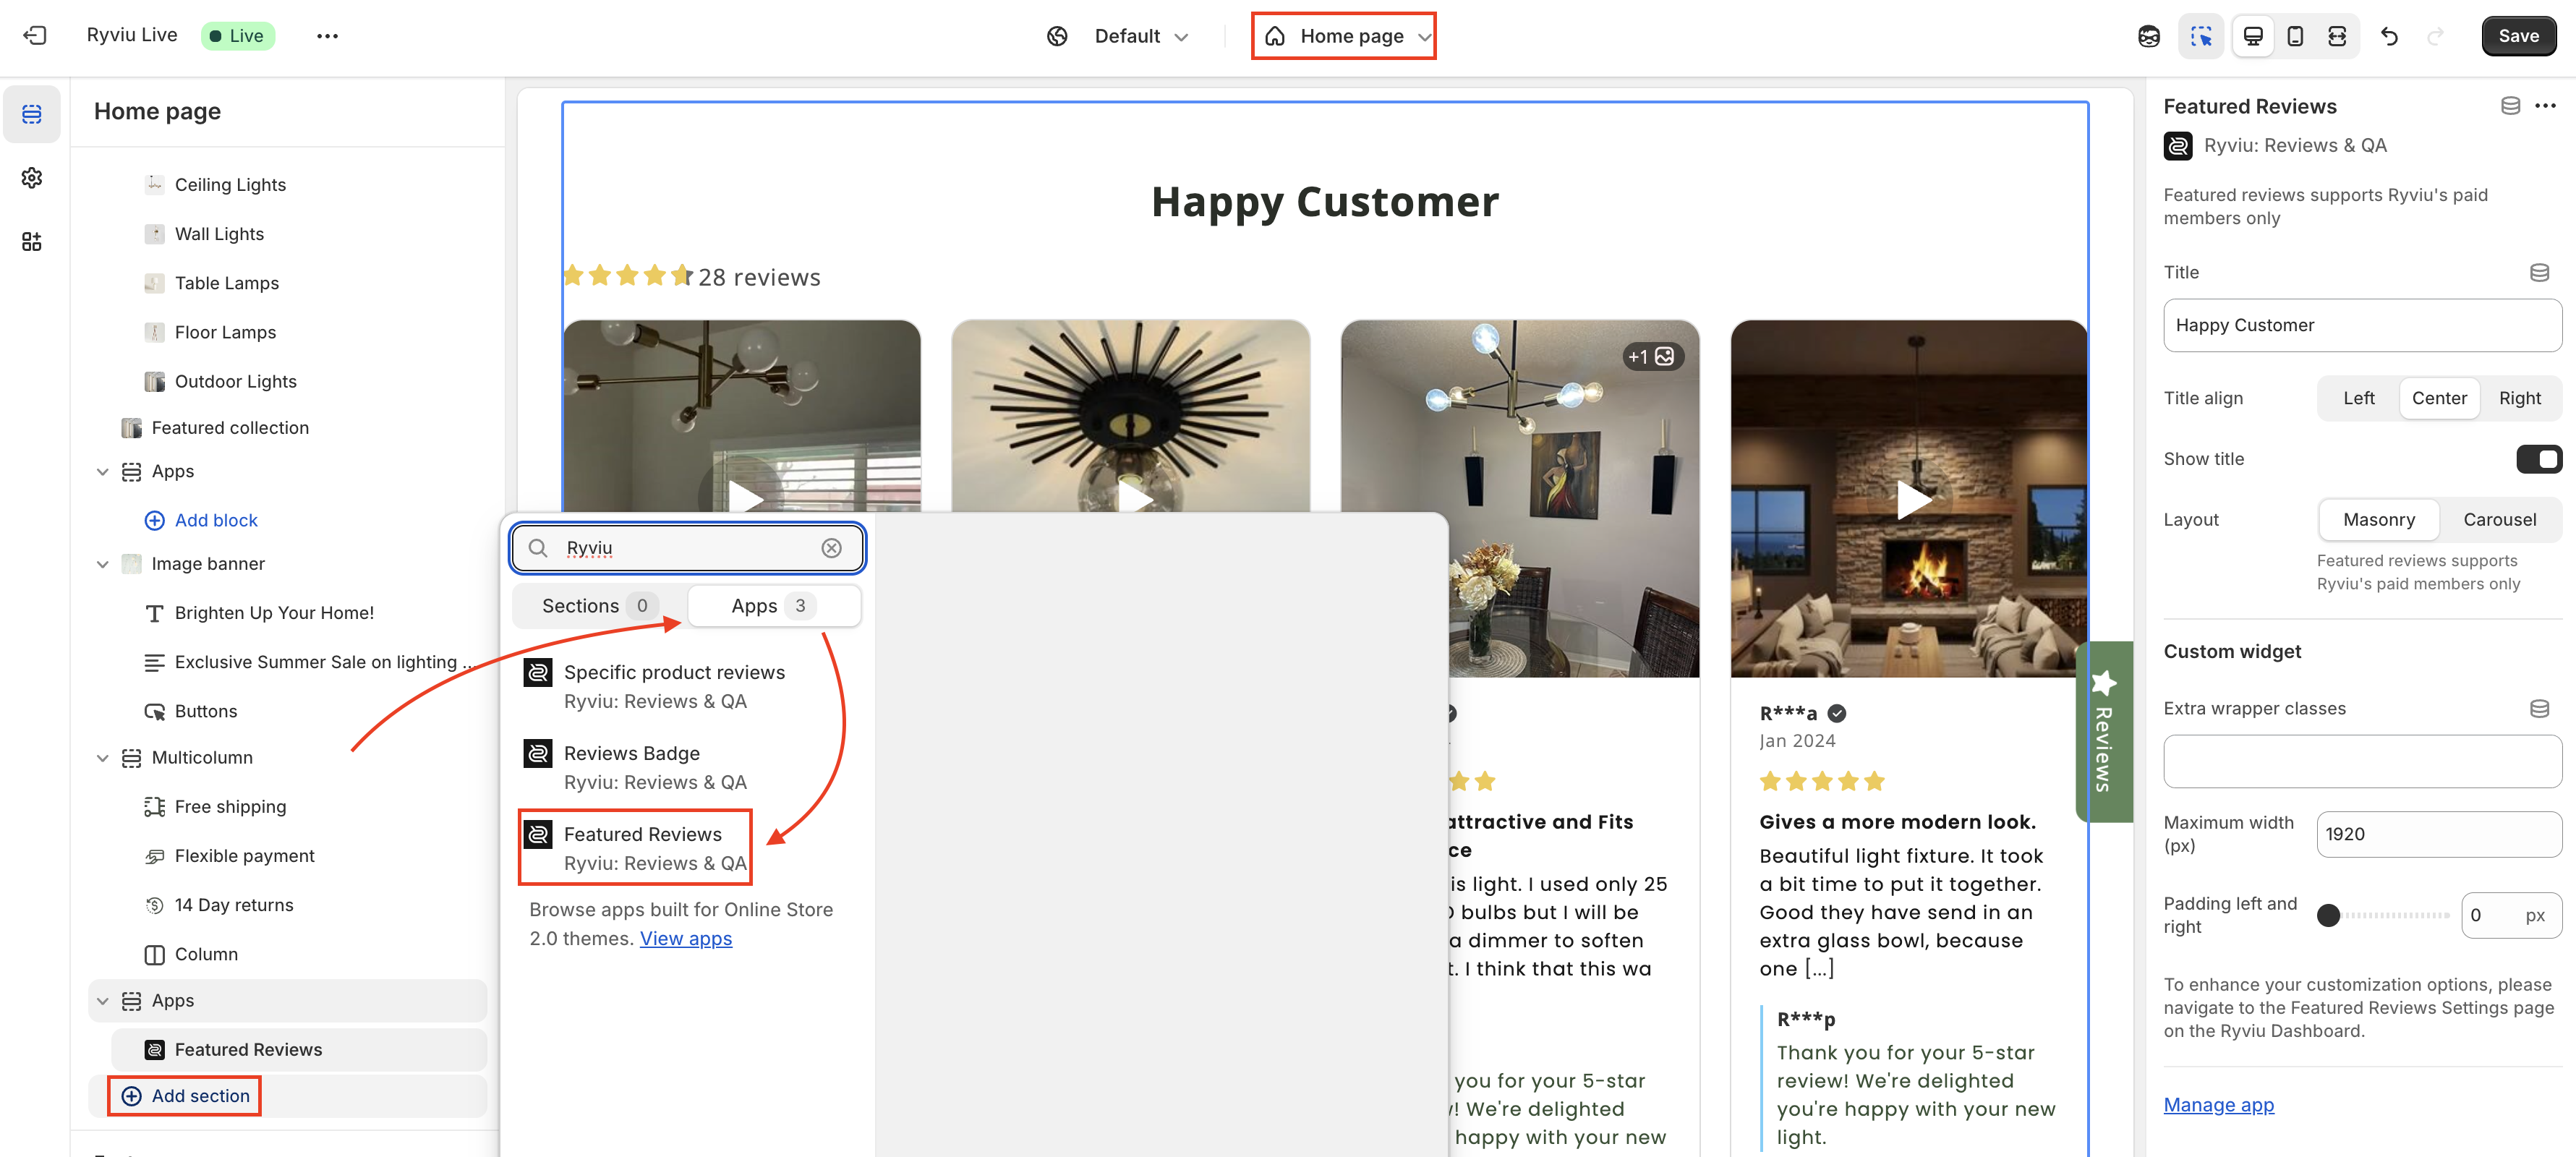Set title align to Right
Image resolution: width=2576 pixels, height=1157 pixels.
(2519, 398)
